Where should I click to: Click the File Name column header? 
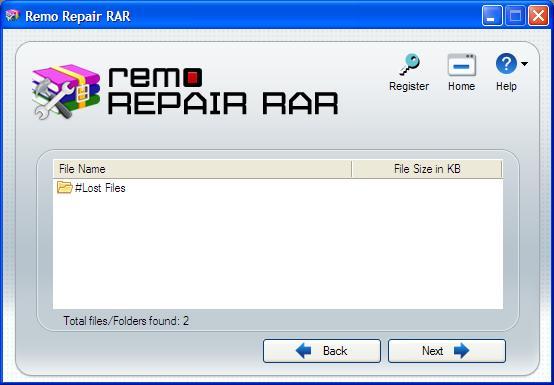tap(202, 169)
